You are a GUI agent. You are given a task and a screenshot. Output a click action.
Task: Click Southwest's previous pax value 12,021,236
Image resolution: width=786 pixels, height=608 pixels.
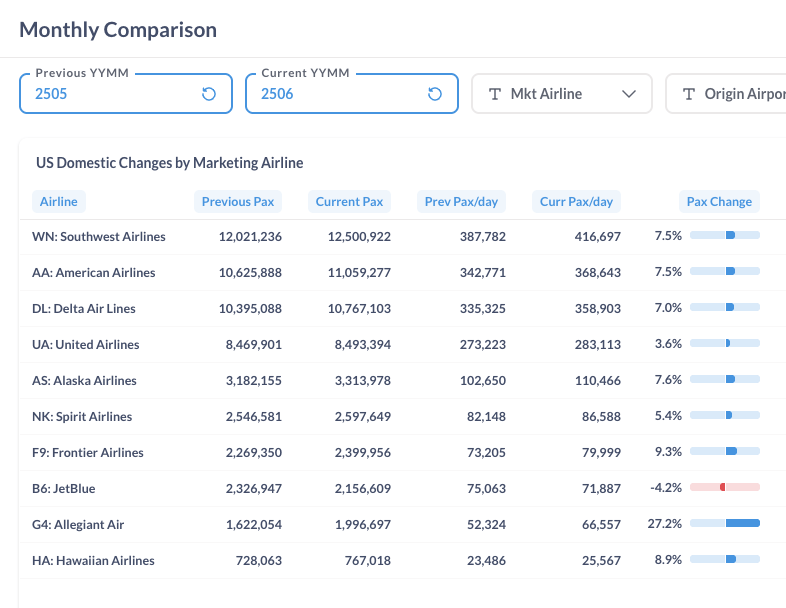click(x=250, y=237)
